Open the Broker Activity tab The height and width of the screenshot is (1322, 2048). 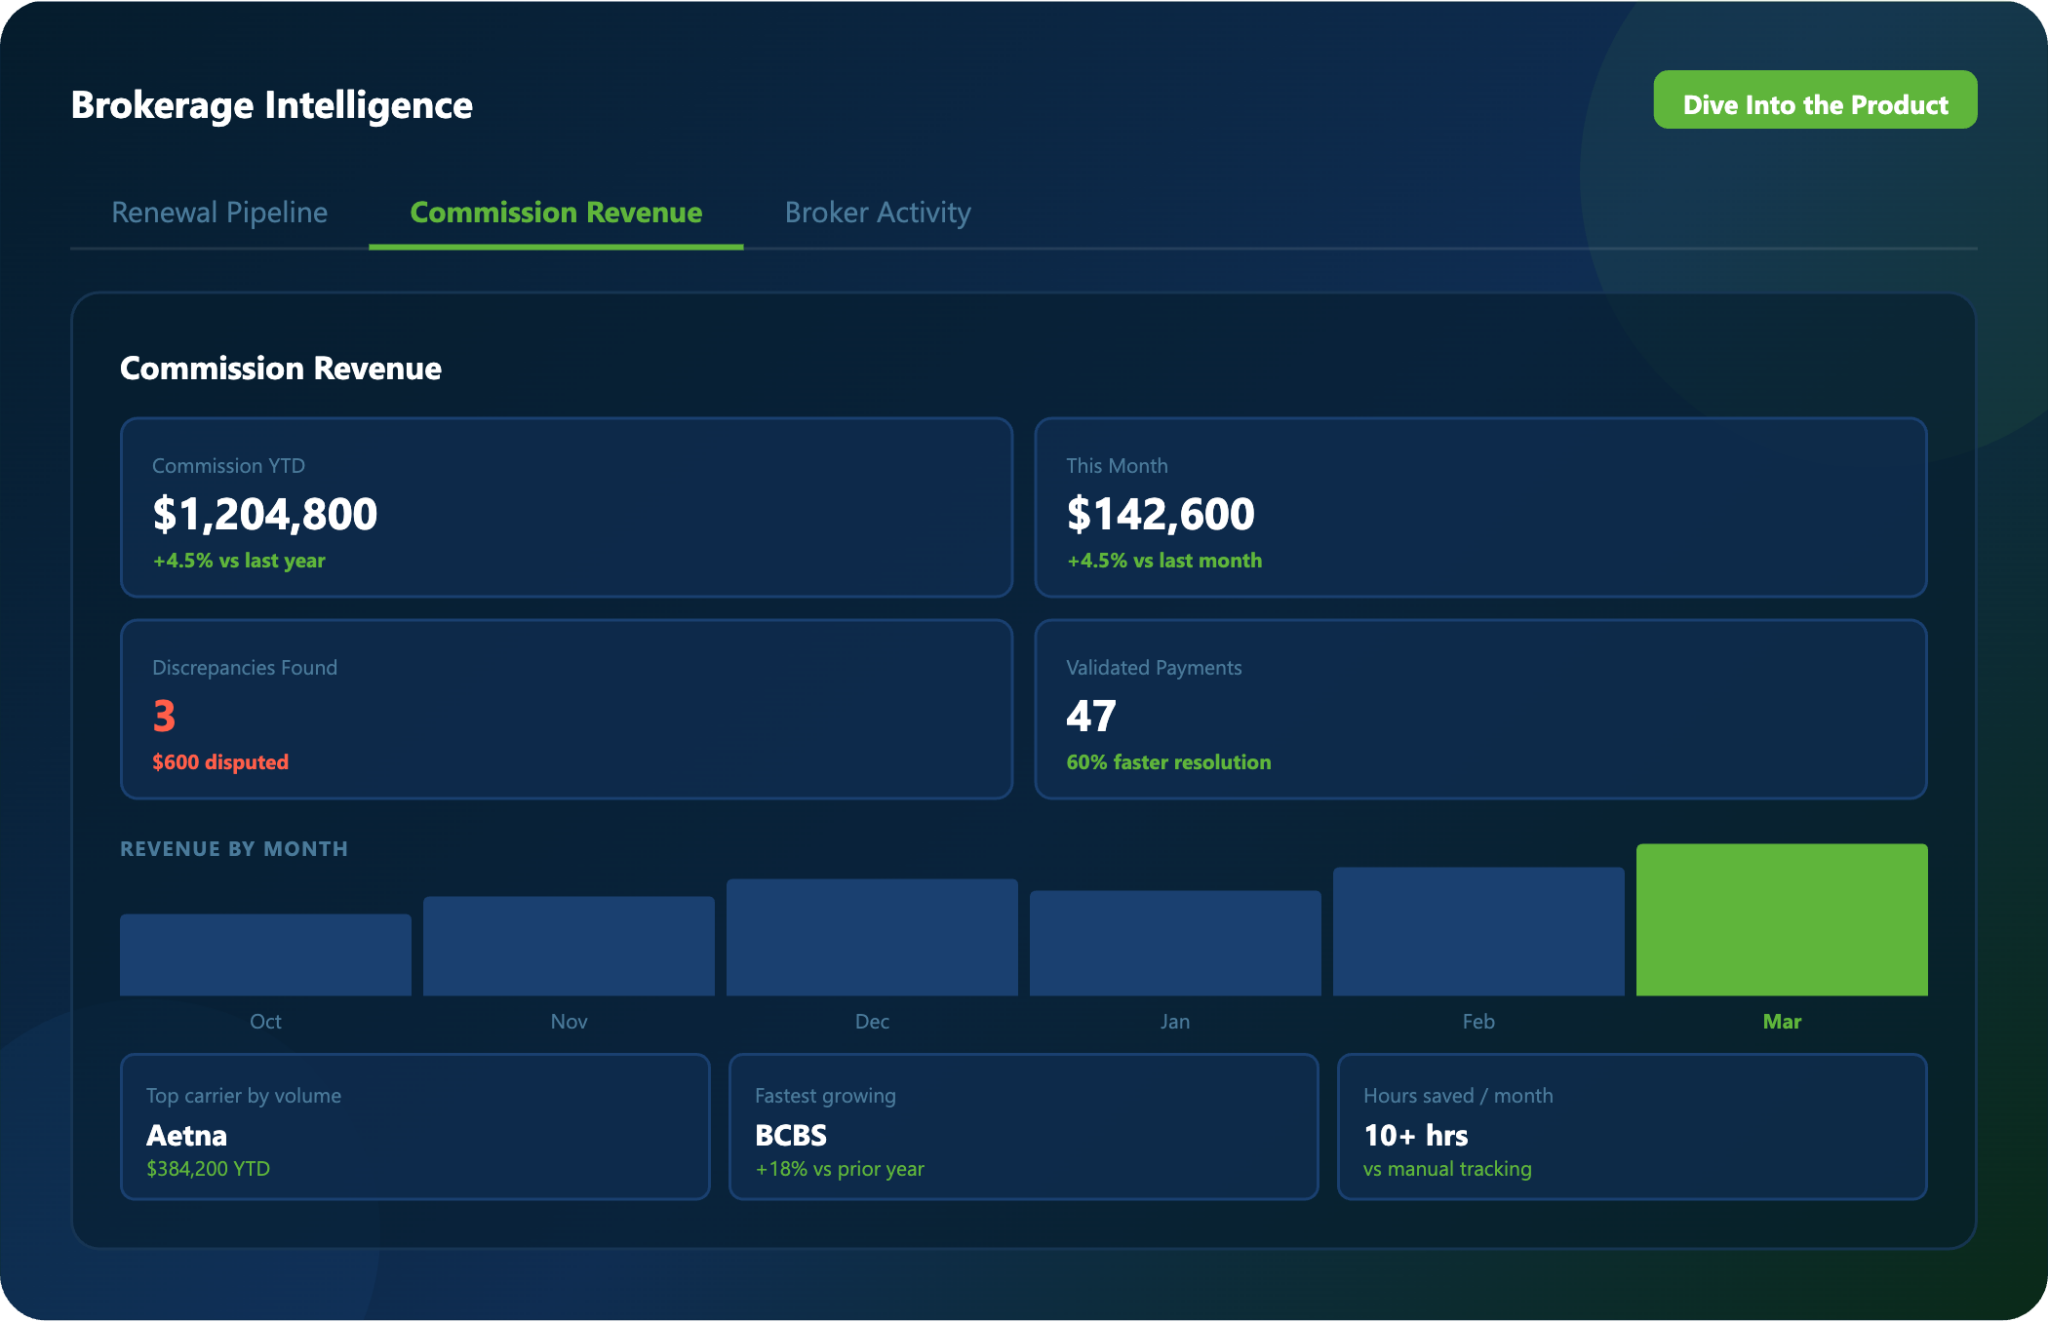click(x=877, y=212)
